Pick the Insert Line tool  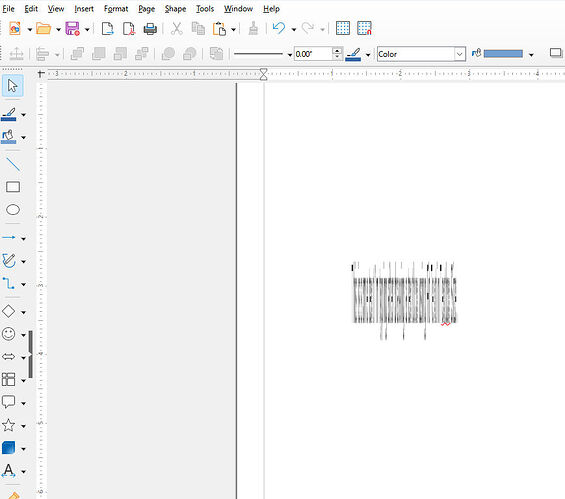(x=13, y=164)
